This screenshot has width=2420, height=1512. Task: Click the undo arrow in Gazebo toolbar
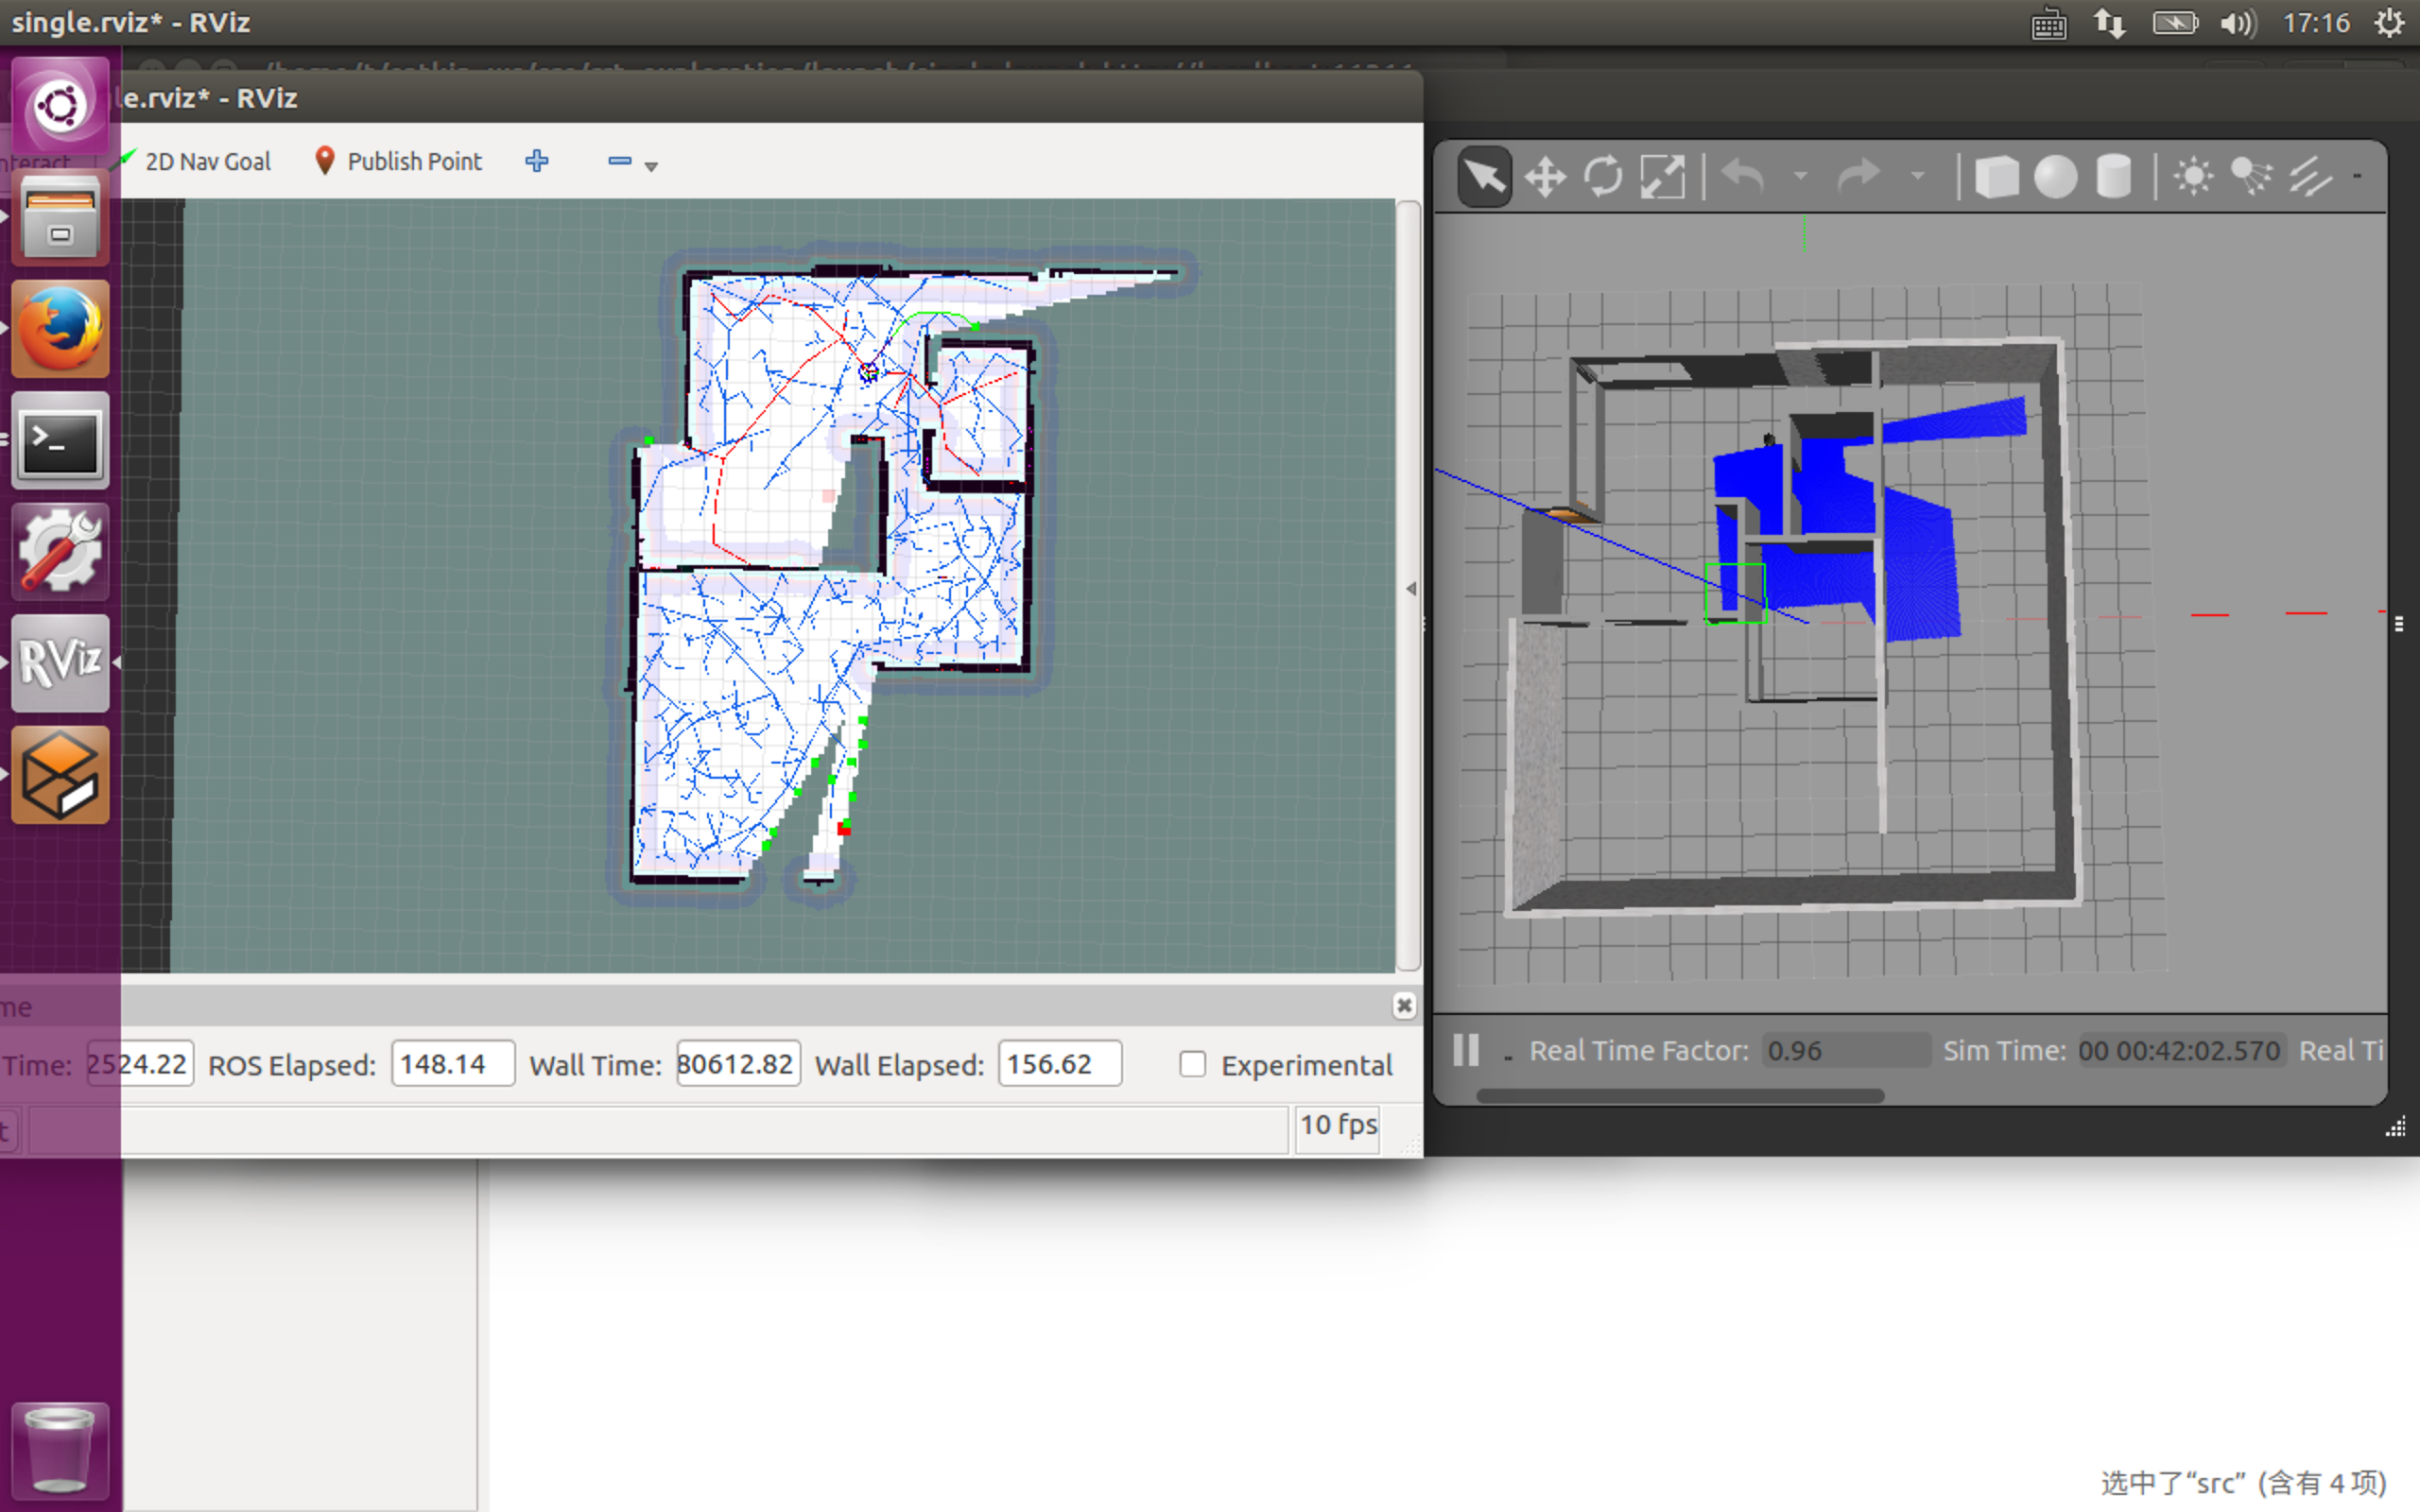click(1744, 177)
